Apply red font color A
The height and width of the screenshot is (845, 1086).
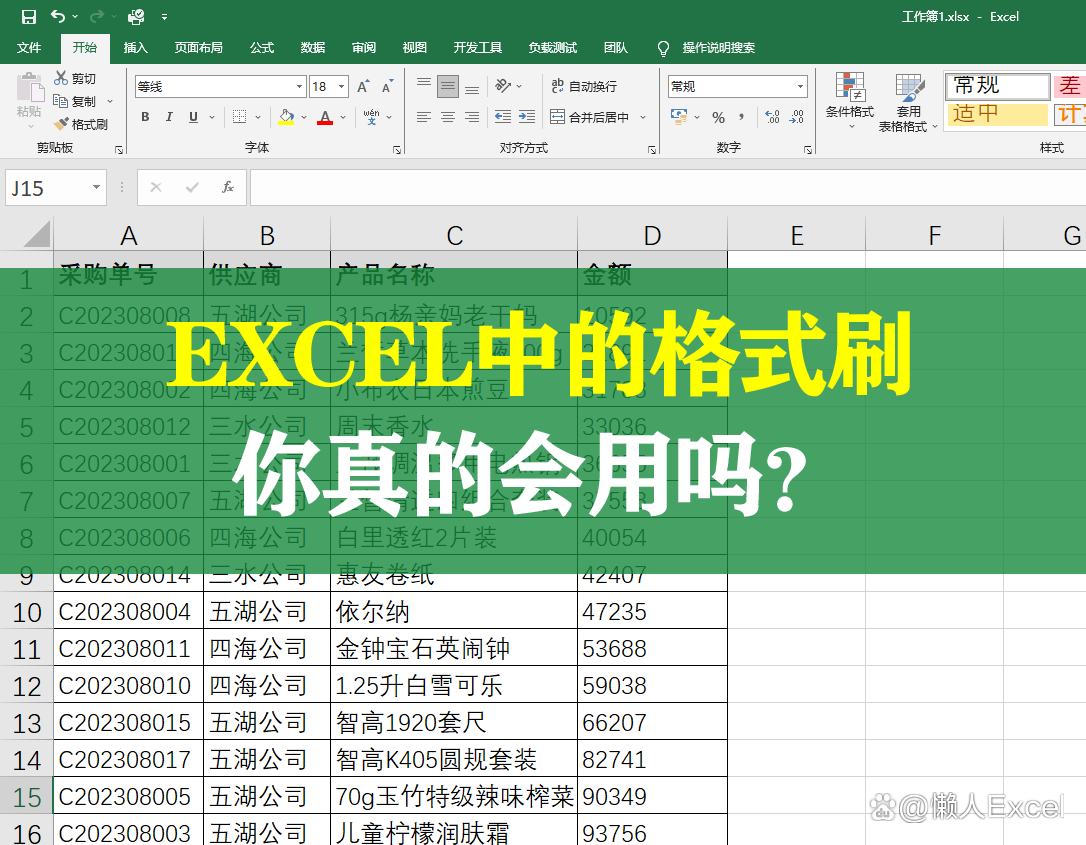(325, 117)
